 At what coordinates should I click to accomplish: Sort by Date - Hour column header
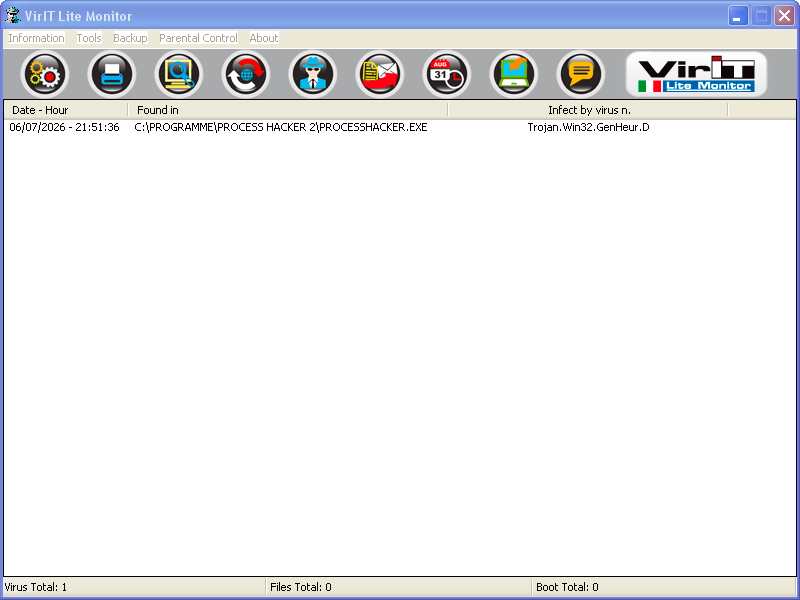pos(65,110)
